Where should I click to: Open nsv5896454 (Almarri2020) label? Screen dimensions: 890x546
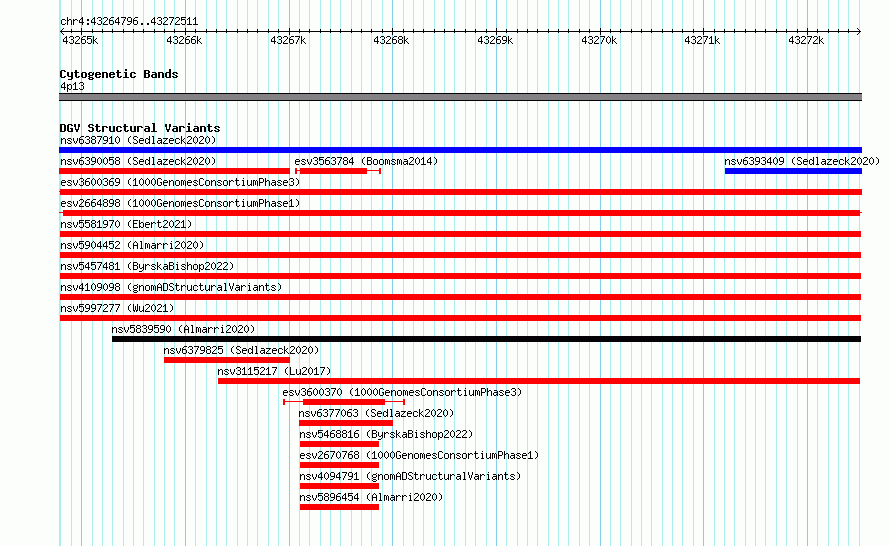point(371,497)
